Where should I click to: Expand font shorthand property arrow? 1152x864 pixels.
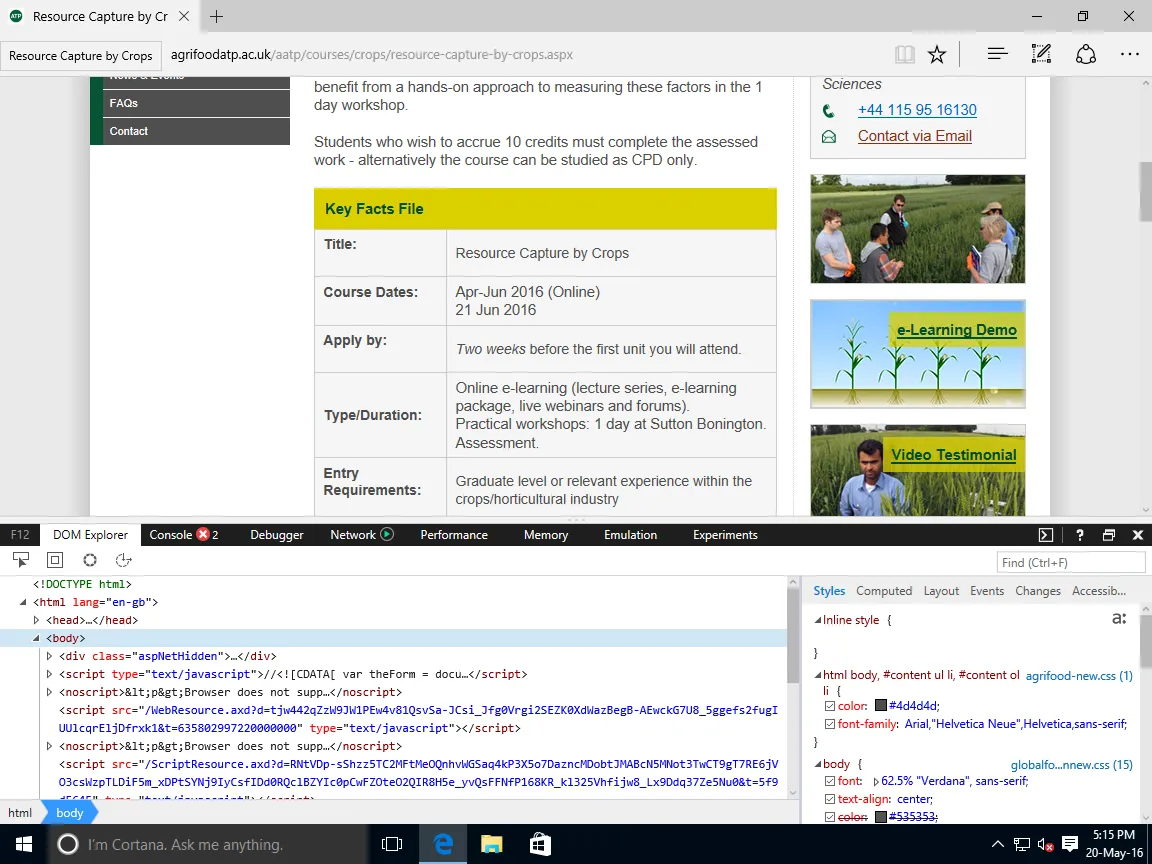(875, 781)
